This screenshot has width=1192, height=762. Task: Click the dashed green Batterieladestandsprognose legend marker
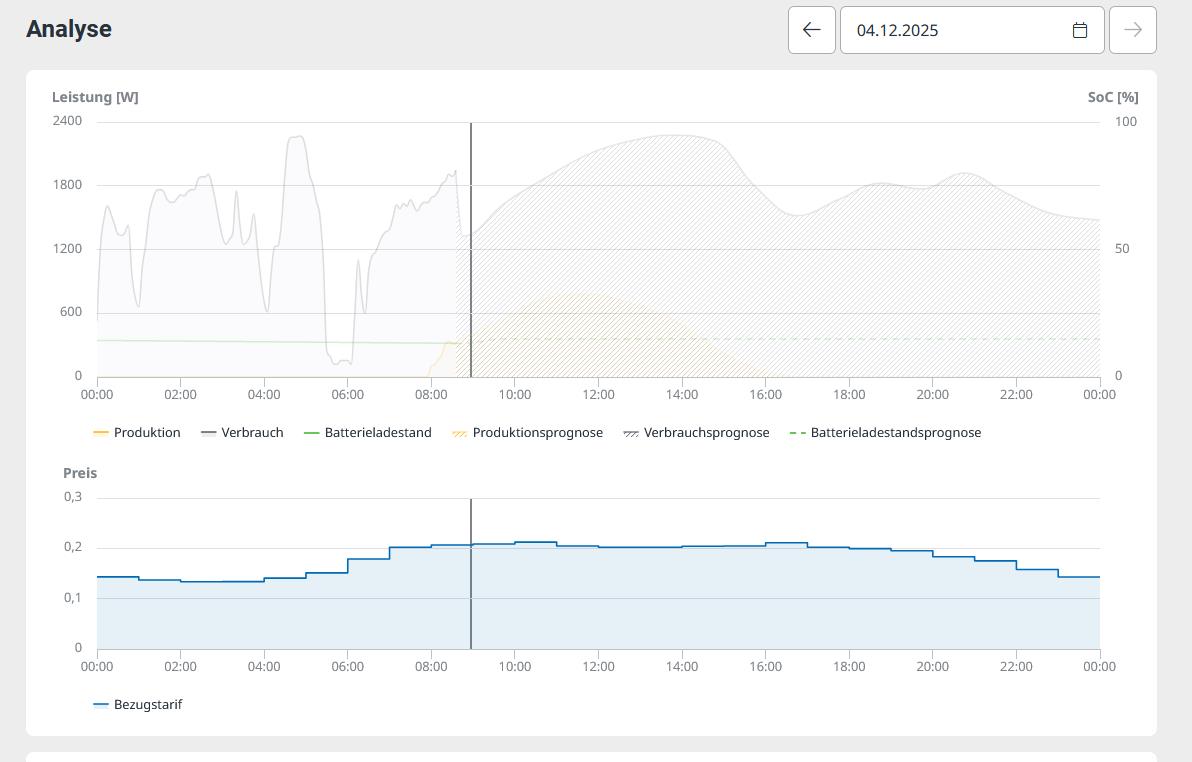(798, 433)
